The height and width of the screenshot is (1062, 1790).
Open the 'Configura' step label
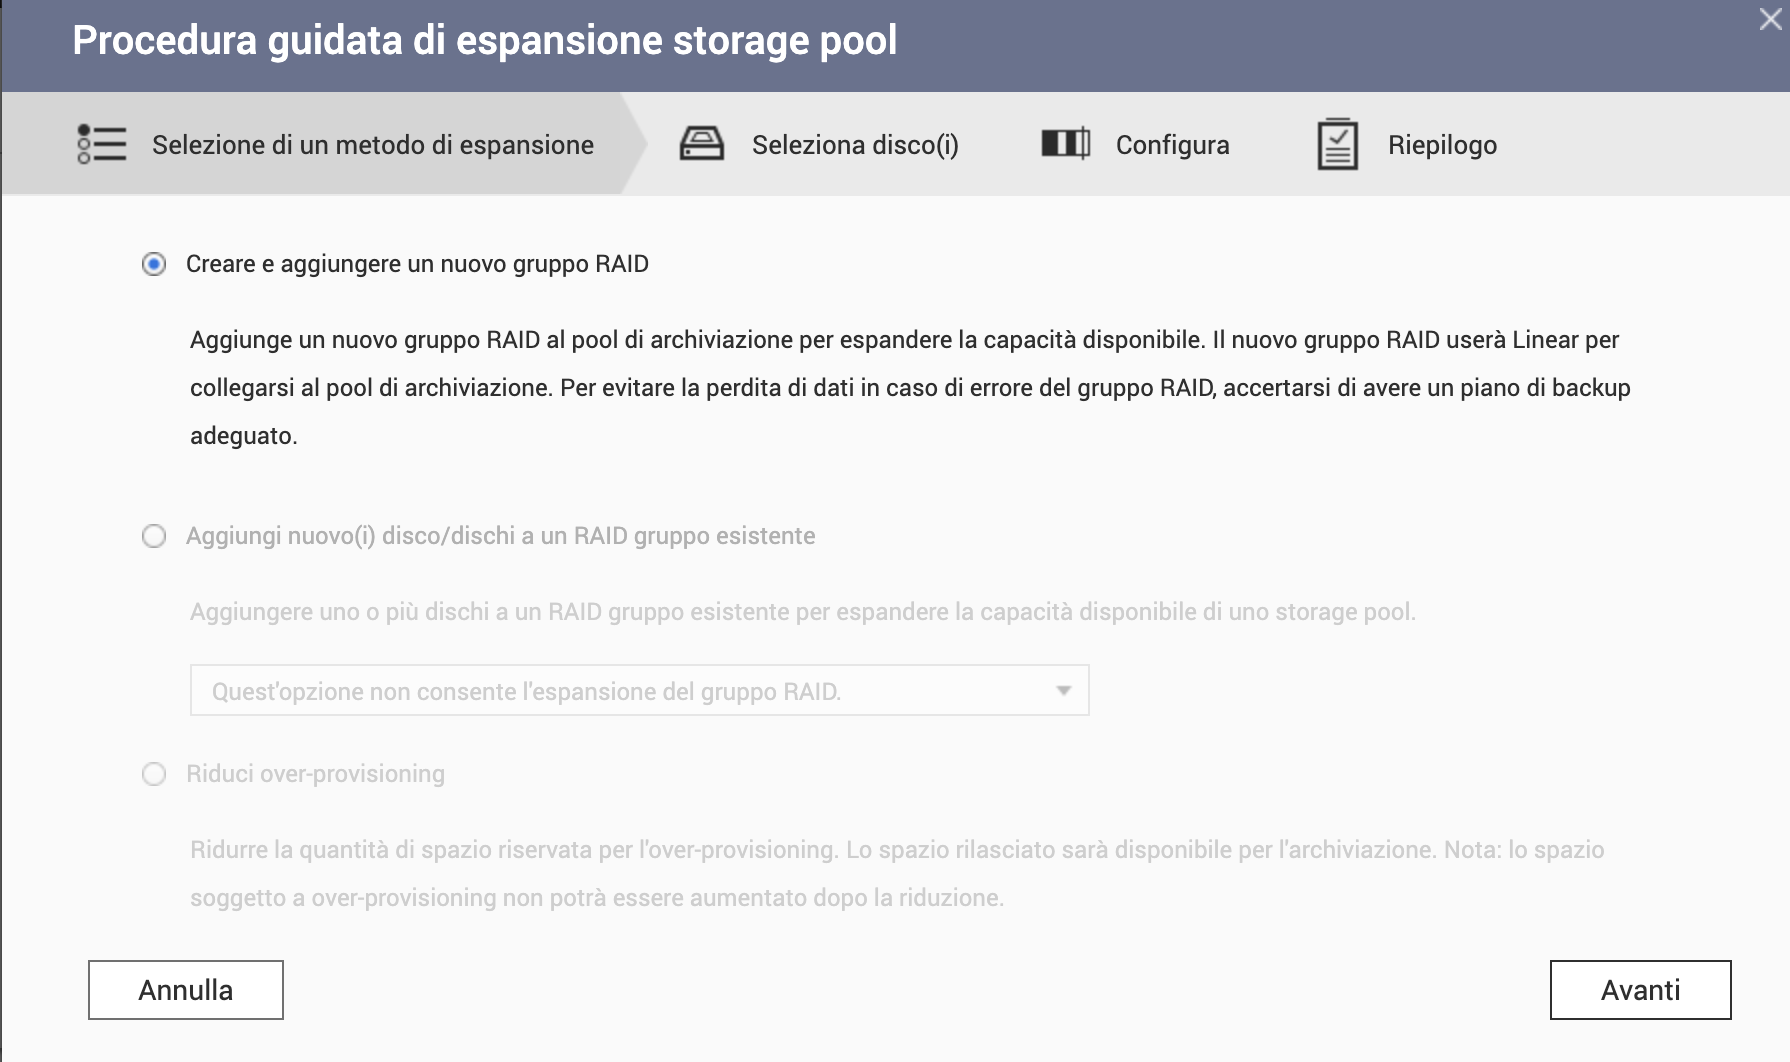tap(1172, 145)
